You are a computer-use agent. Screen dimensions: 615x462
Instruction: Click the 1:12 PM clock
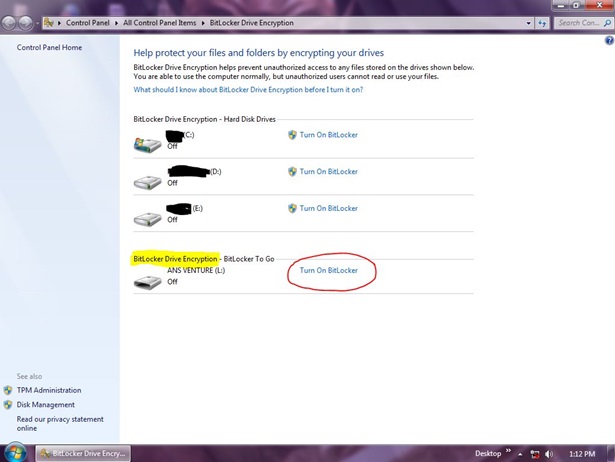click(582, 454)
